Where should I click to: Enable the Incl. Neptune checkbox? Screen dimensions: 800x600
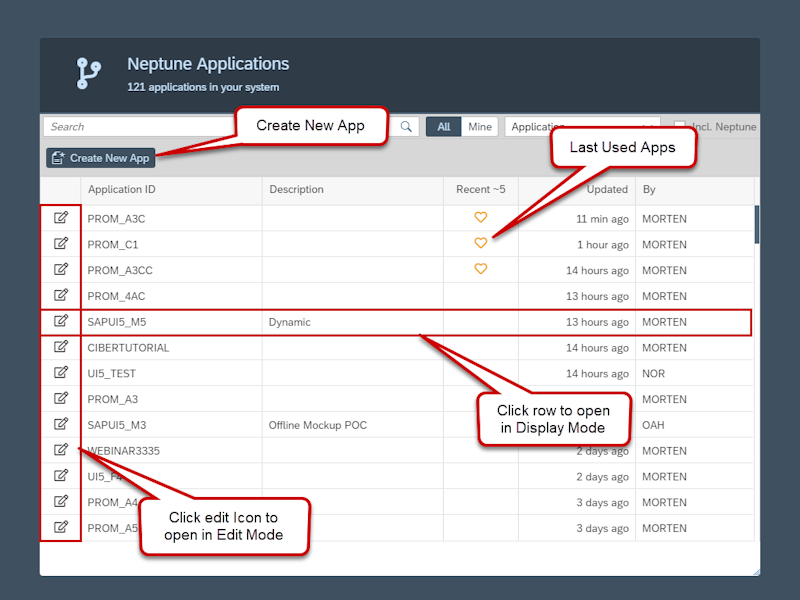(x=680, y=122)
